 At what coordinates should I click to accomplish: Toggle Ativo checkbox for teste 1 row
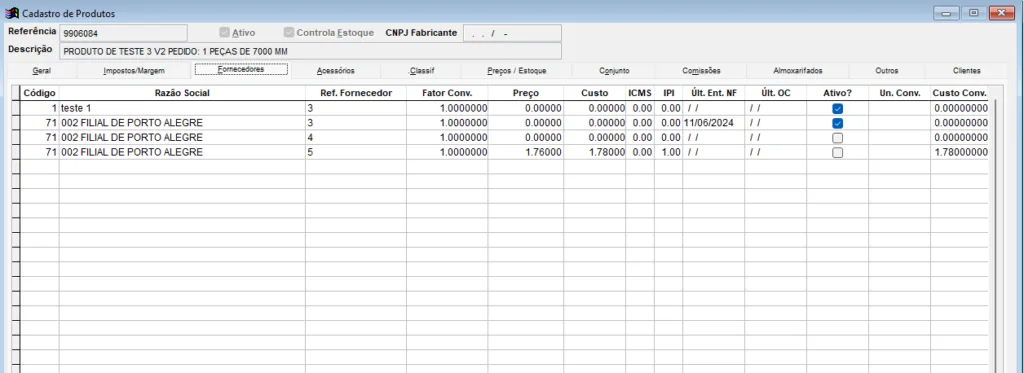pyautogui.click(x=837, y=108)
